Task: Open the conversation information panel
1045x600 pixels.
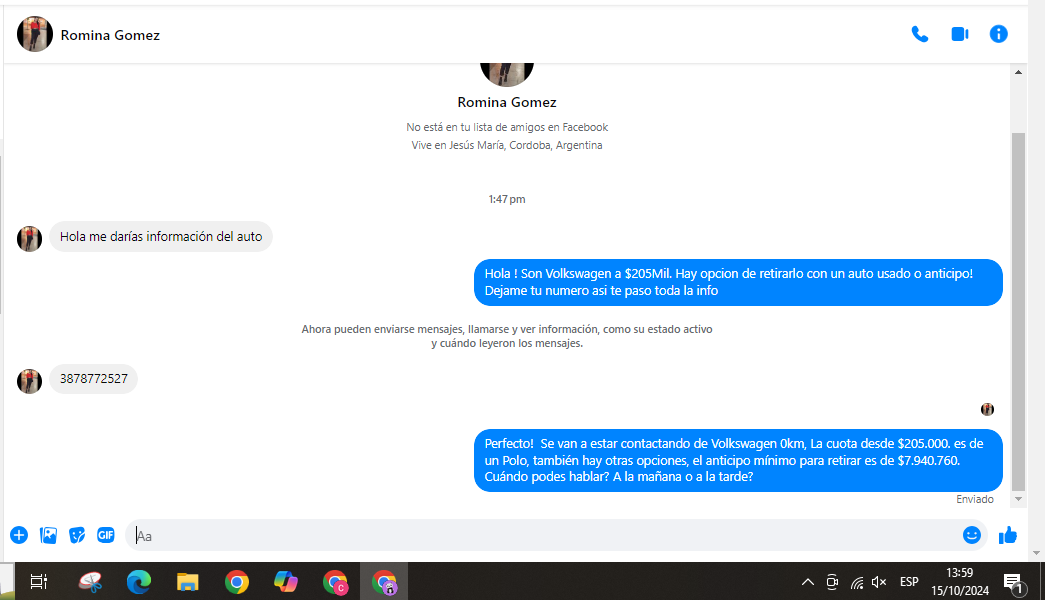Action: (x=998, y=34)
